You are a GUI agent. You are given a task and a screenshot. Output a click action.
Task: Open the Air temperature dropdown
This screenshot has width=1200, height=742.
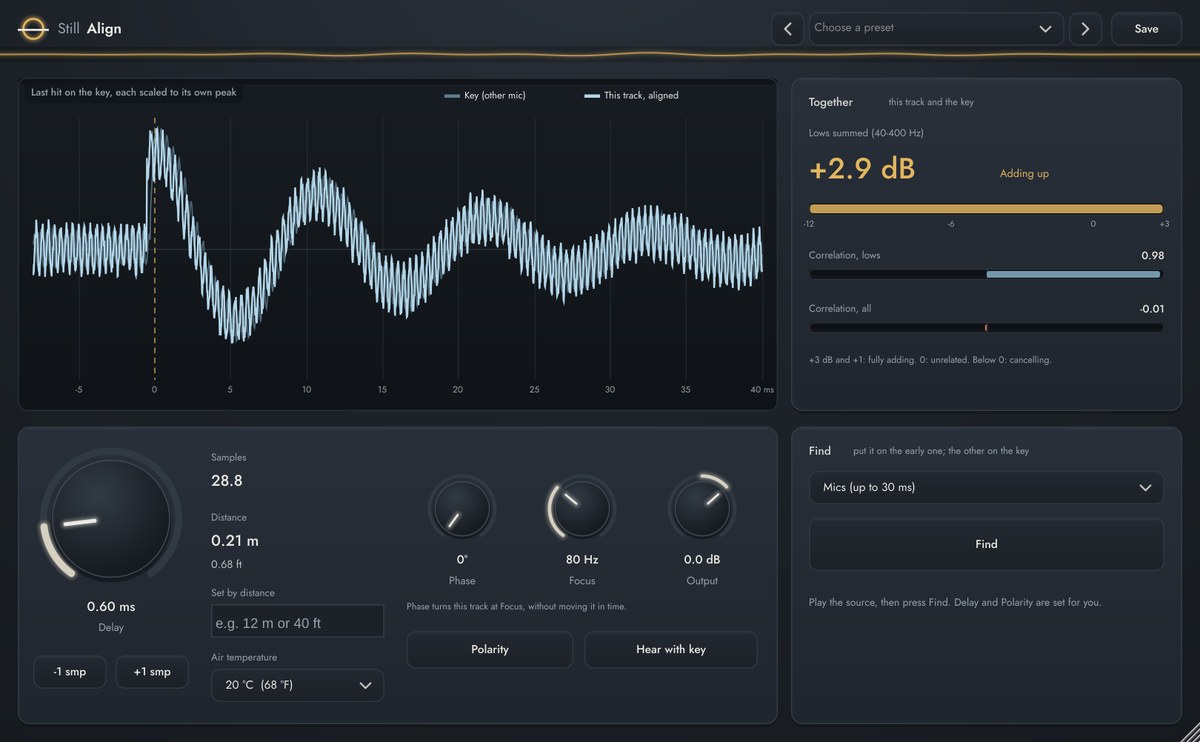(x=297, y=685)
